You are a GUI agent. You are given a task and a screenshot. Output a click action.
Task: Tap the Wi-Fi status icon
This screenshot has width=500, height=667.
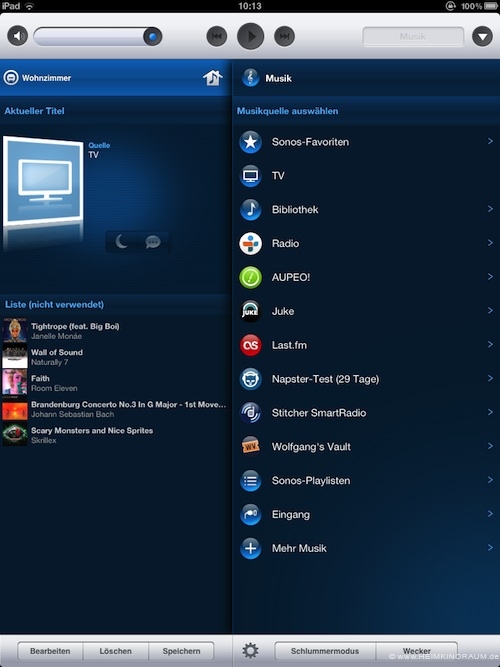[29, 6]
